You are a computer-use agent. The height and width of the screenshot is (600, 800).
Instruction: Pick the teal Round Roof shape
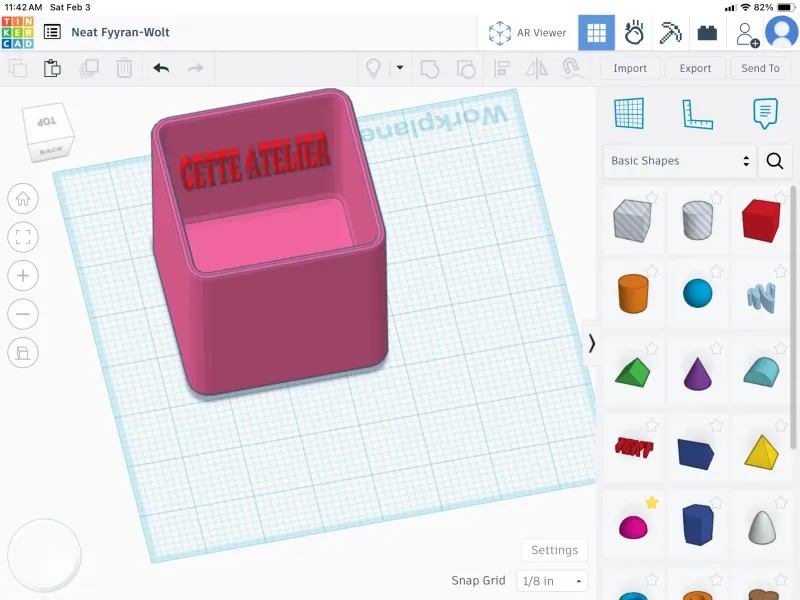(761, 371)
